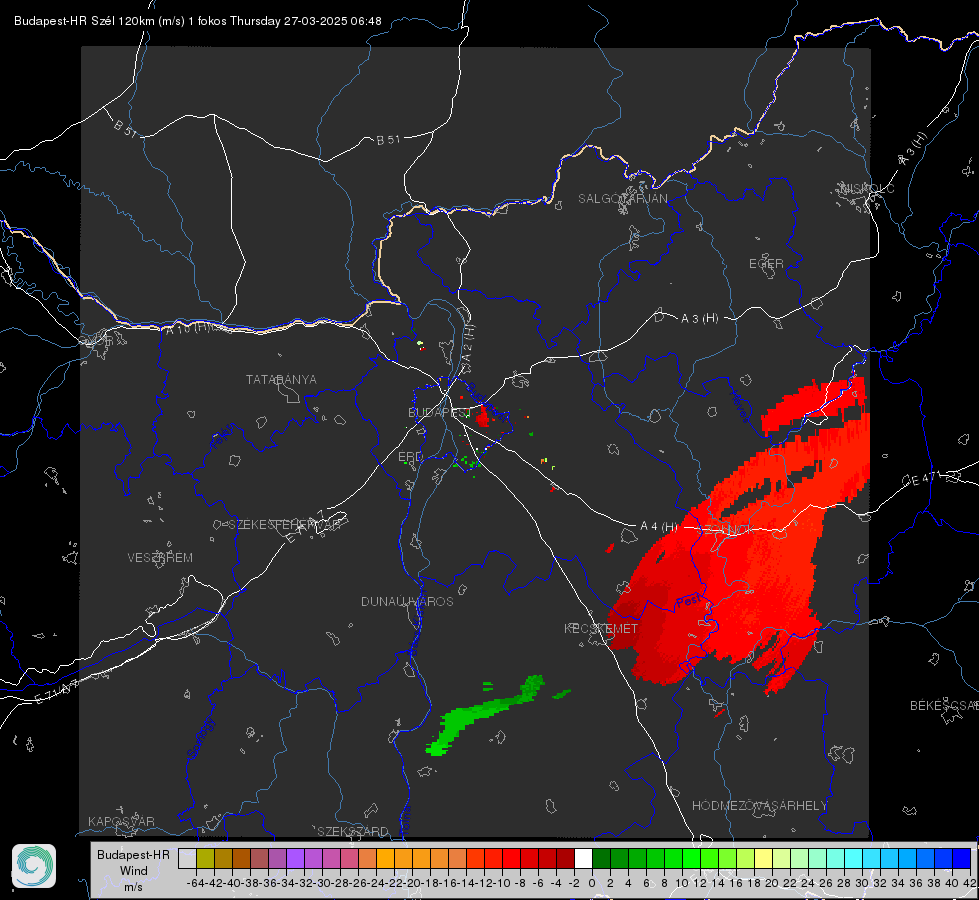Select the mint swatch between 24 and 26
Image resolution: width=979 pixels, height=900 pixels.
click(x=817, y=859)
